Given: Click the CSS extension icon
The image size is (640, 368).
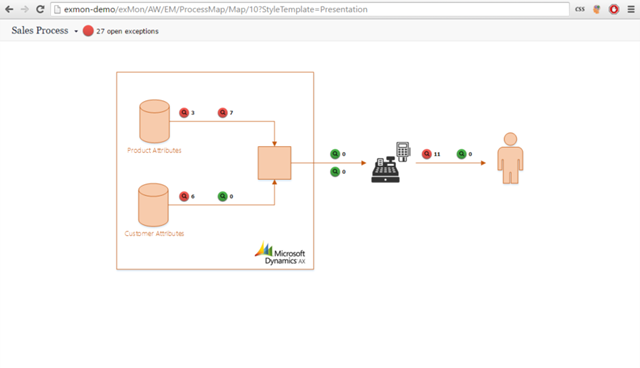Looking at the screenshot, I should 580,9.
